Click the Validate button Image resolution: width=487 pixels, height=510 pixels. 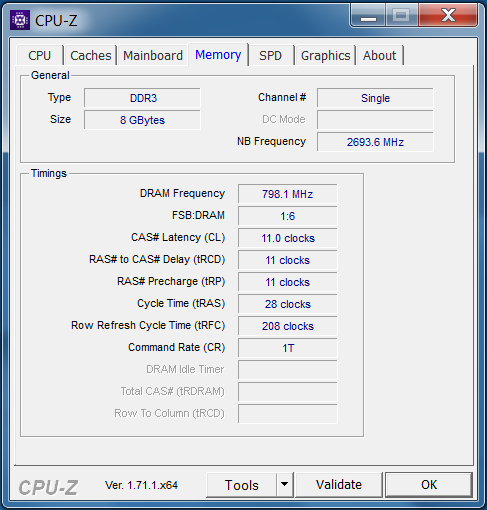click(339, 485)
